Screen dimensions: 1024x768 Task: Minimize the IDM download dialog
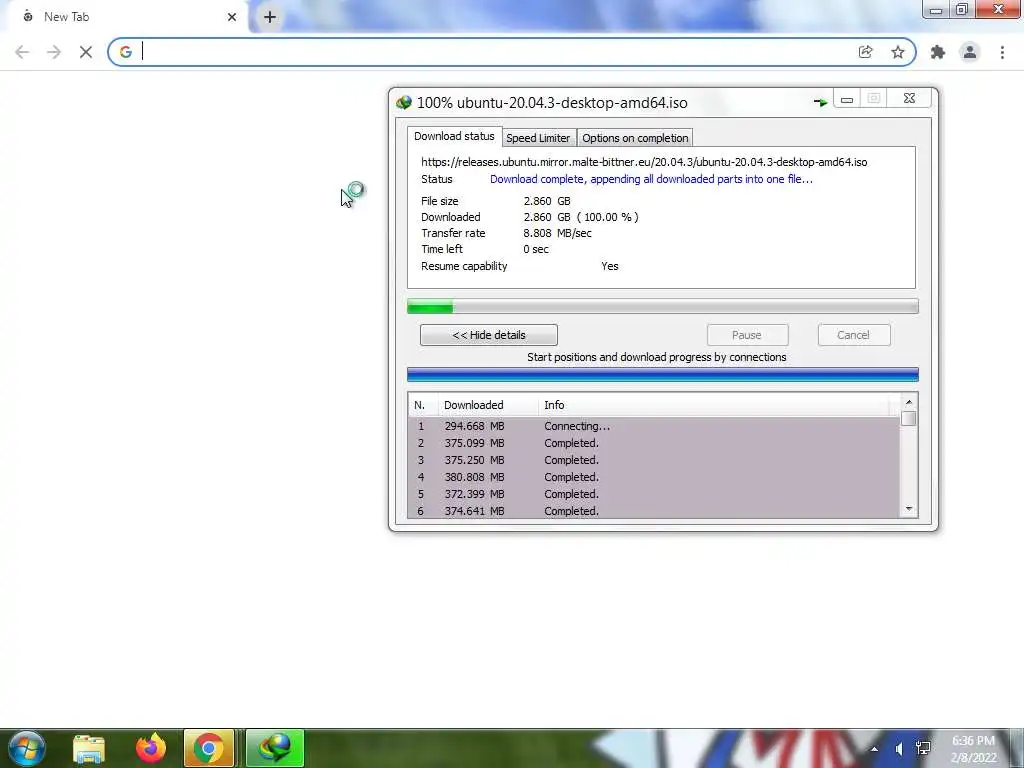tap(847, 99)
